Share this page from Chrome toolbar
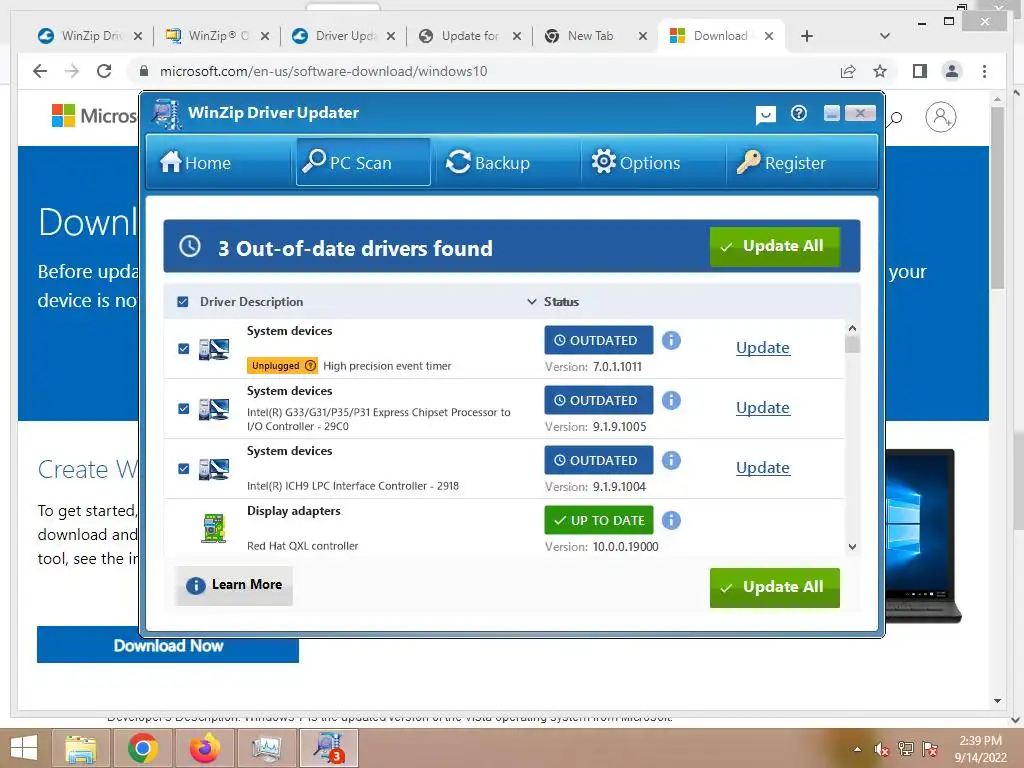This screenshot has height=768, width=1024. 848,71
